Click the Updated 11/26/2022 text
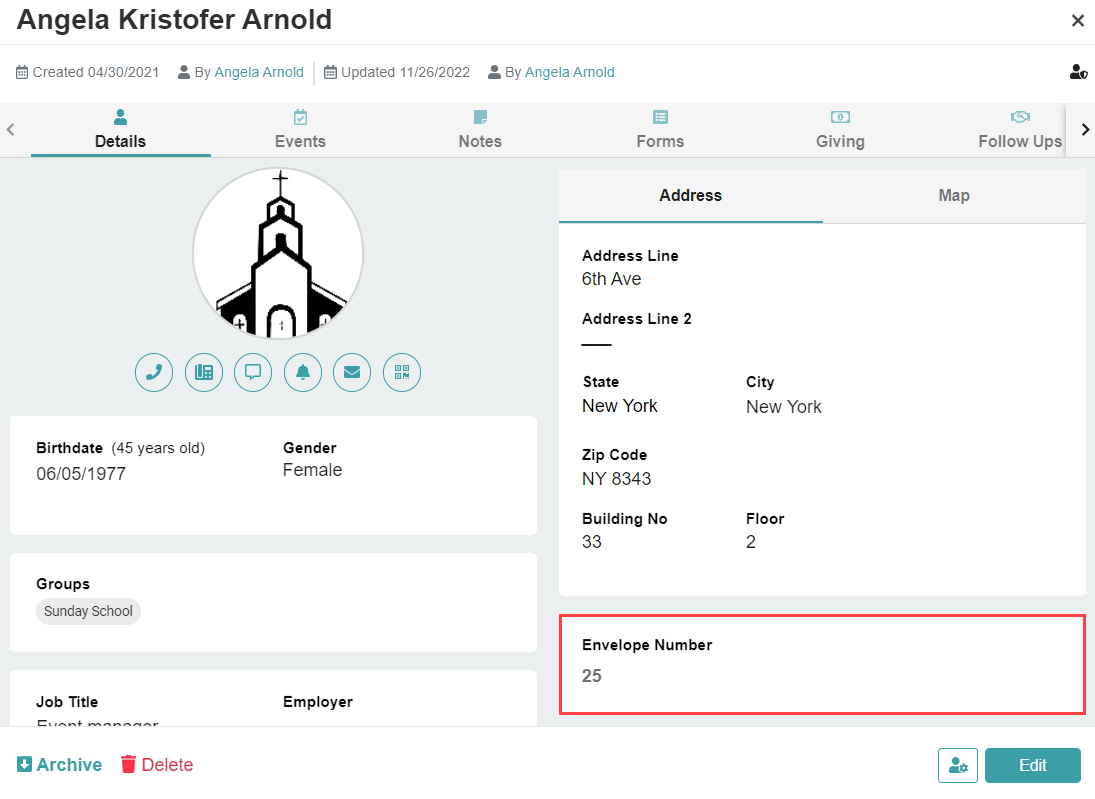Screen dimensions: 1095x799 [x=406, y=72]
